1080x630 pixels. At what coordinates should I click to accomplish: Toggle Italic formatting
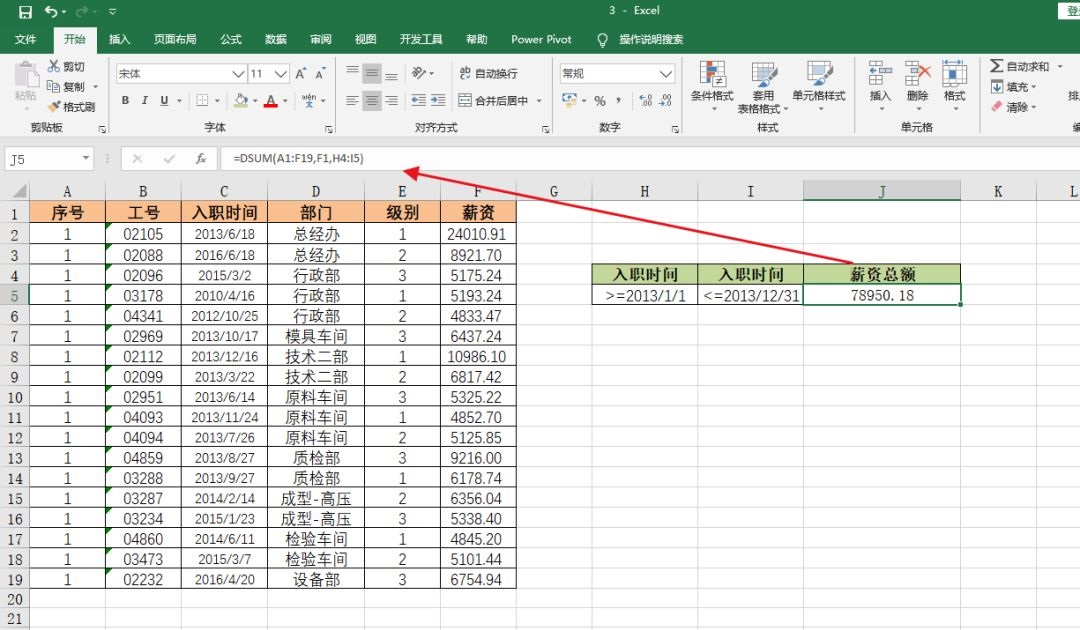tap(145, 101)
